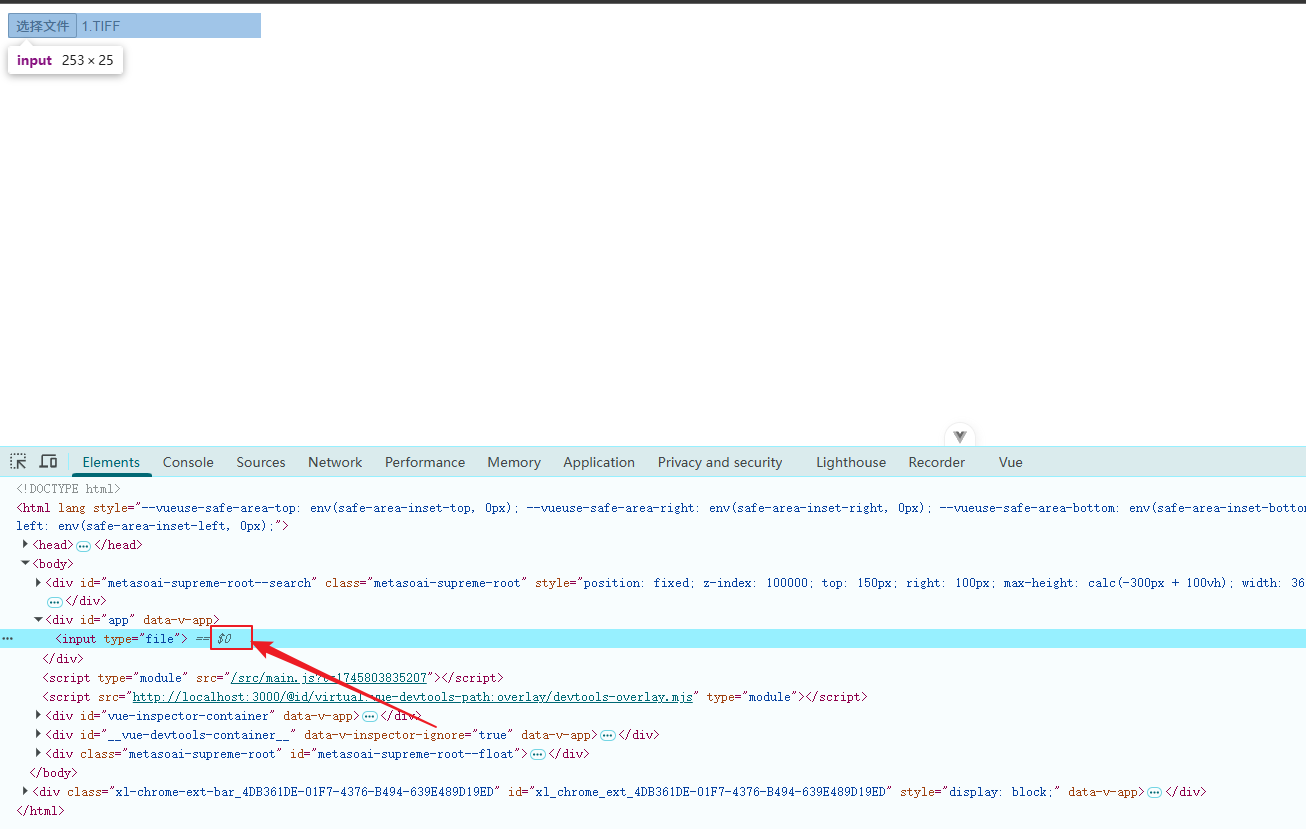This screenshot has height=829, width=1306.
Task: Open the devtools-overlay.mjs localhost link
Action: pos(413,697)
